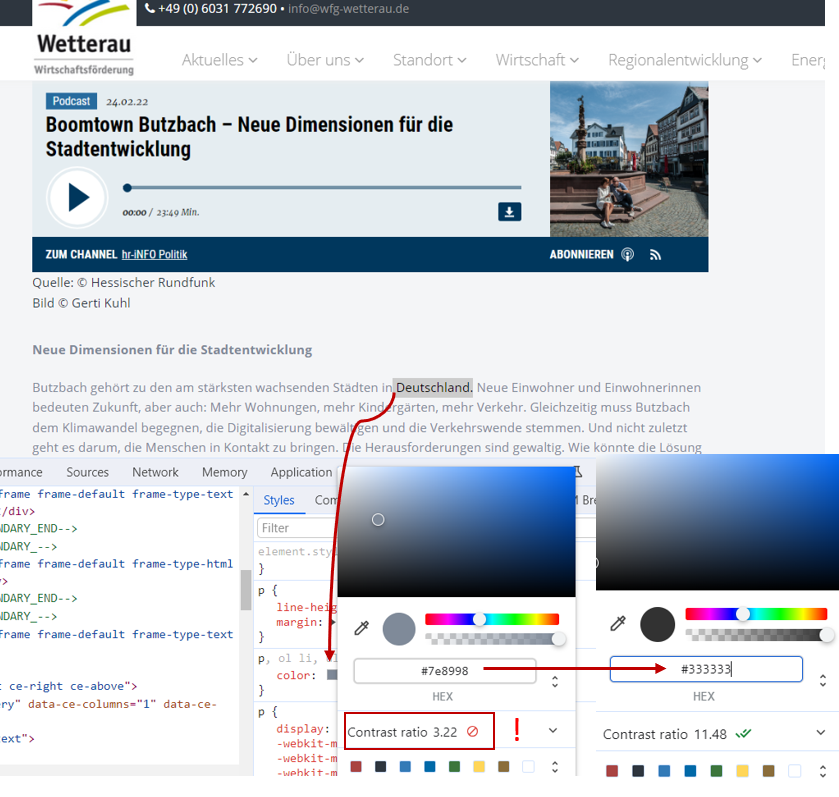Switch to the Network tab

tap(155, 472)
